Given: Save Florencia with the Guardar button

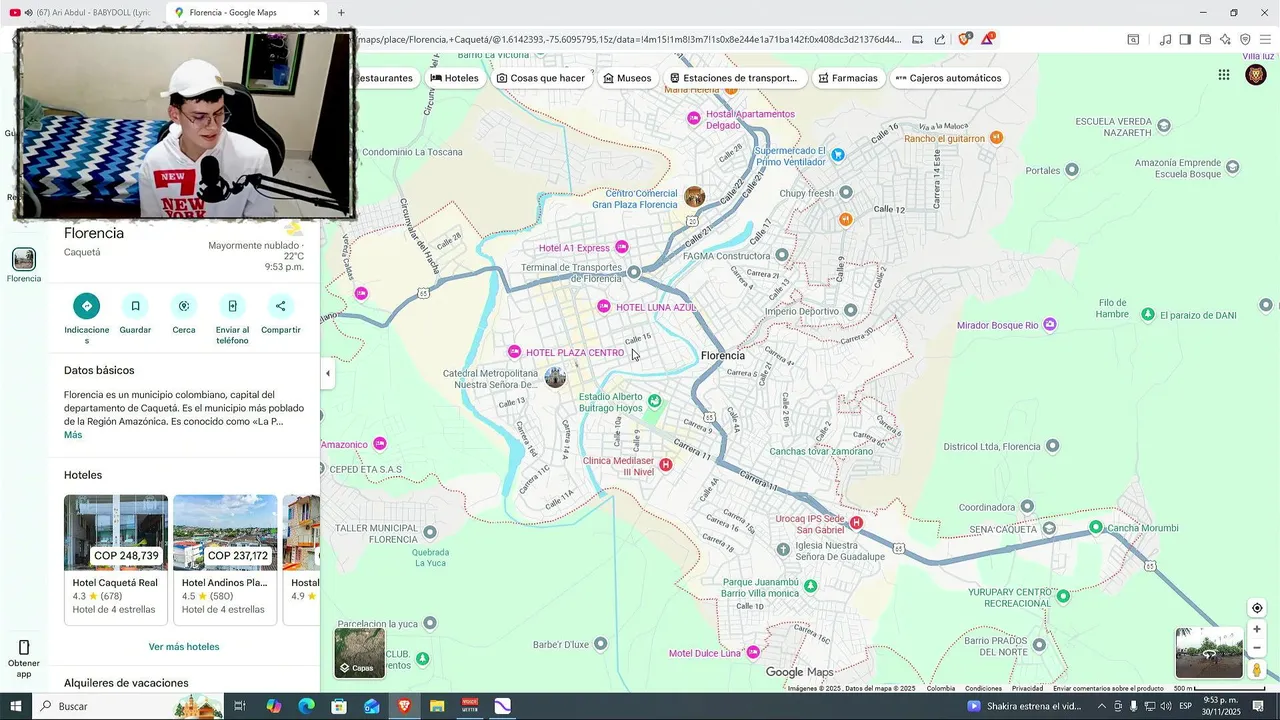Looking at the screenshot, I should [x=135, y=306].
